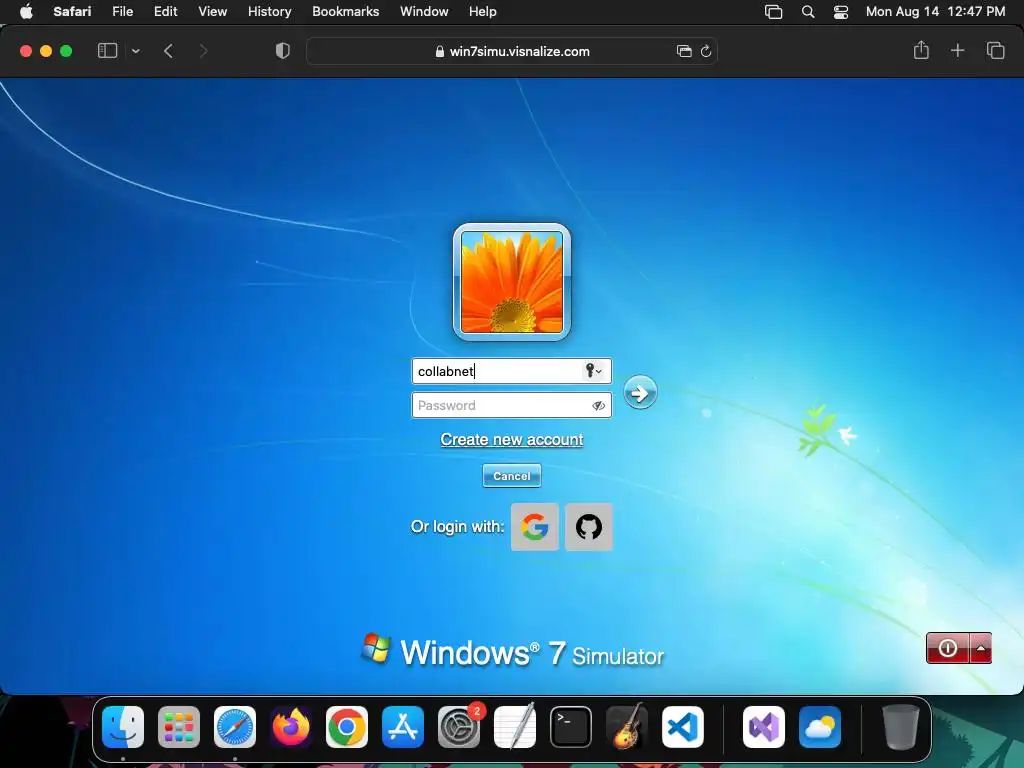
Task: Sign in with the Google icon
Action: pos(534,526)
